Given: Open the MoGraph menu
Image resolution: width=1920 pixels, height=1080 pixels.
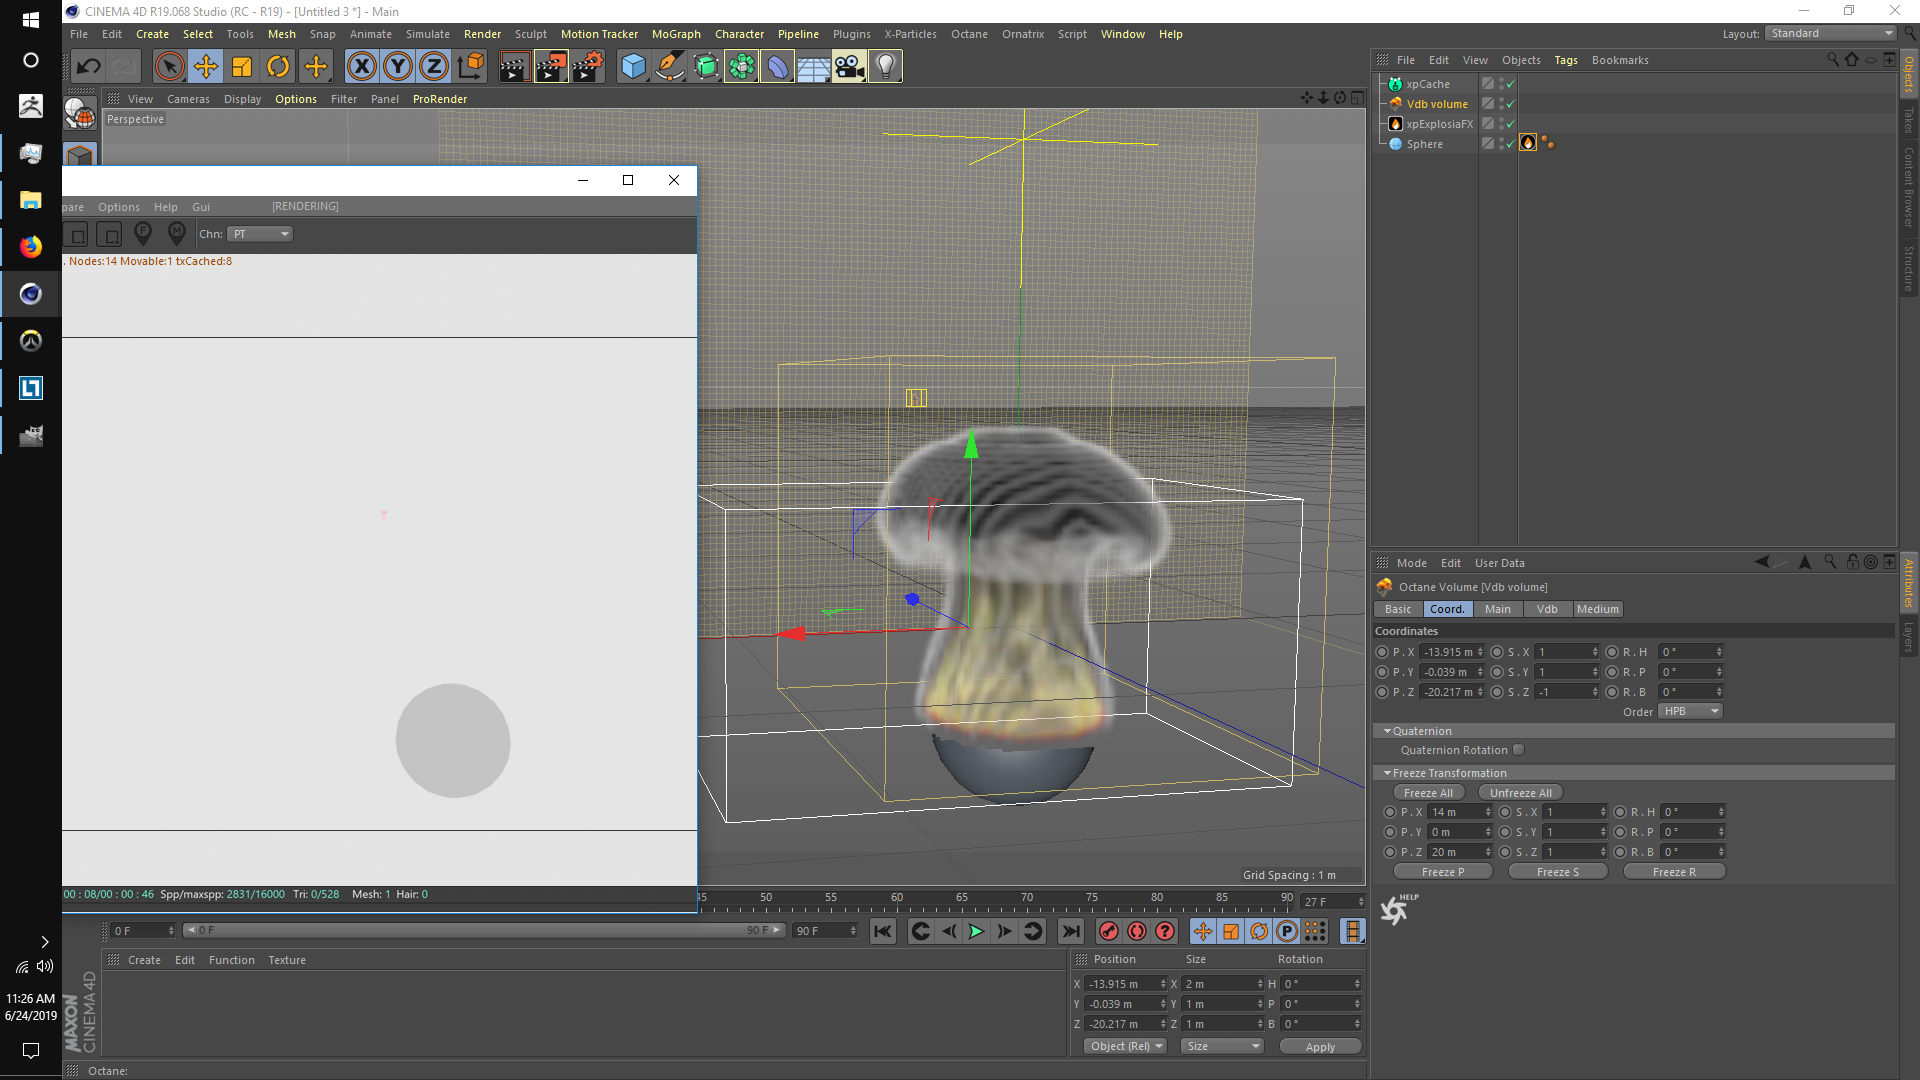Looking at the screenshot, I should (676, 34).
